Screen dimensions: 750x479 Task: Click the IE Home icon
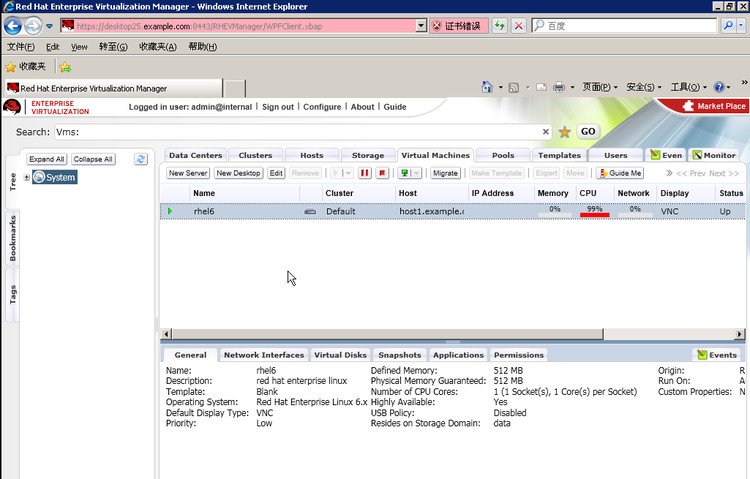pyautogui.click(x=487, y=87)
